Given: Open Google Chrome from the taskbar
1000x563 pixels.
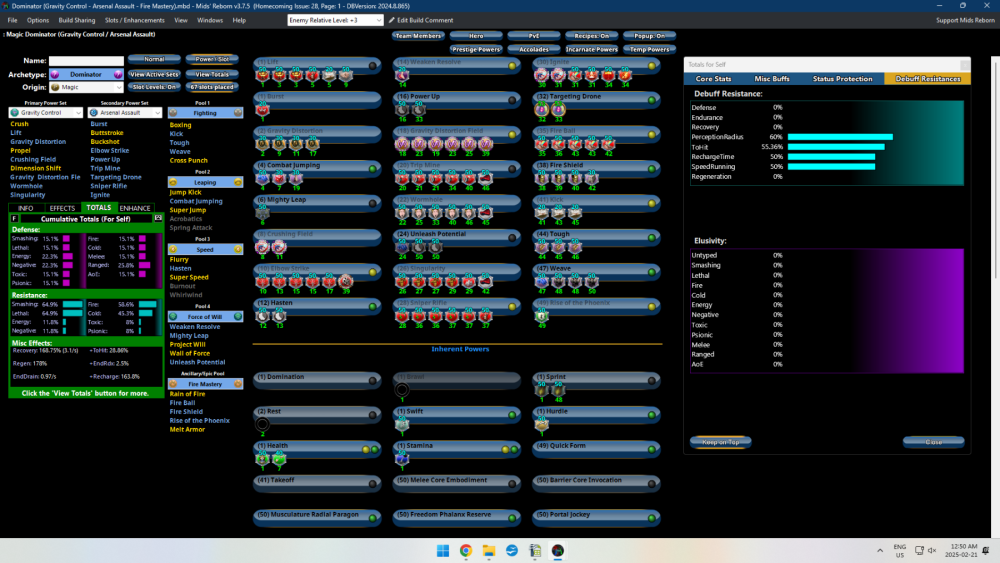Looking at the screenshot, I should point(466,551).
